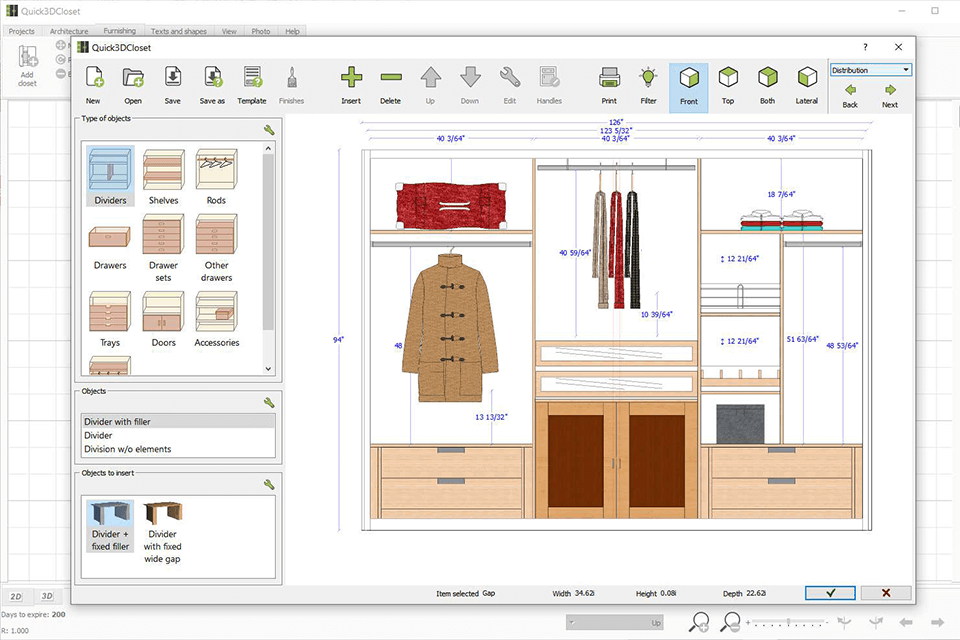Image resolution: width=960 pixels, height=640 pixels.
Task: Cancel using the red X button
Action: pyautogui.click(x=885, y=593)
